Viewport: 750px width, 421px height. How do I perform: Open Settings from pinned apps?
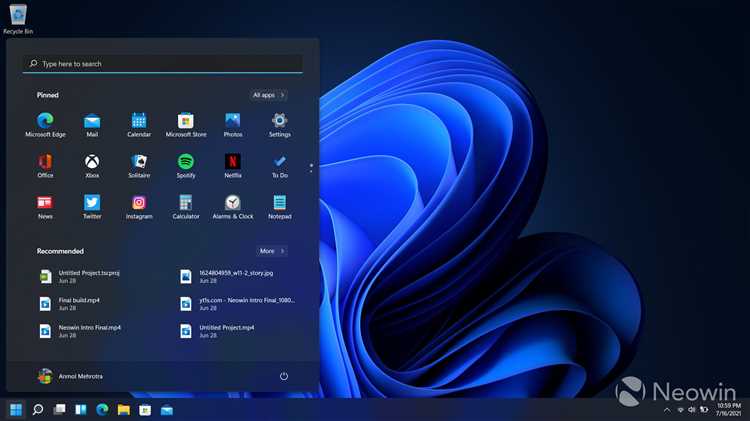[x=279, y=124]
